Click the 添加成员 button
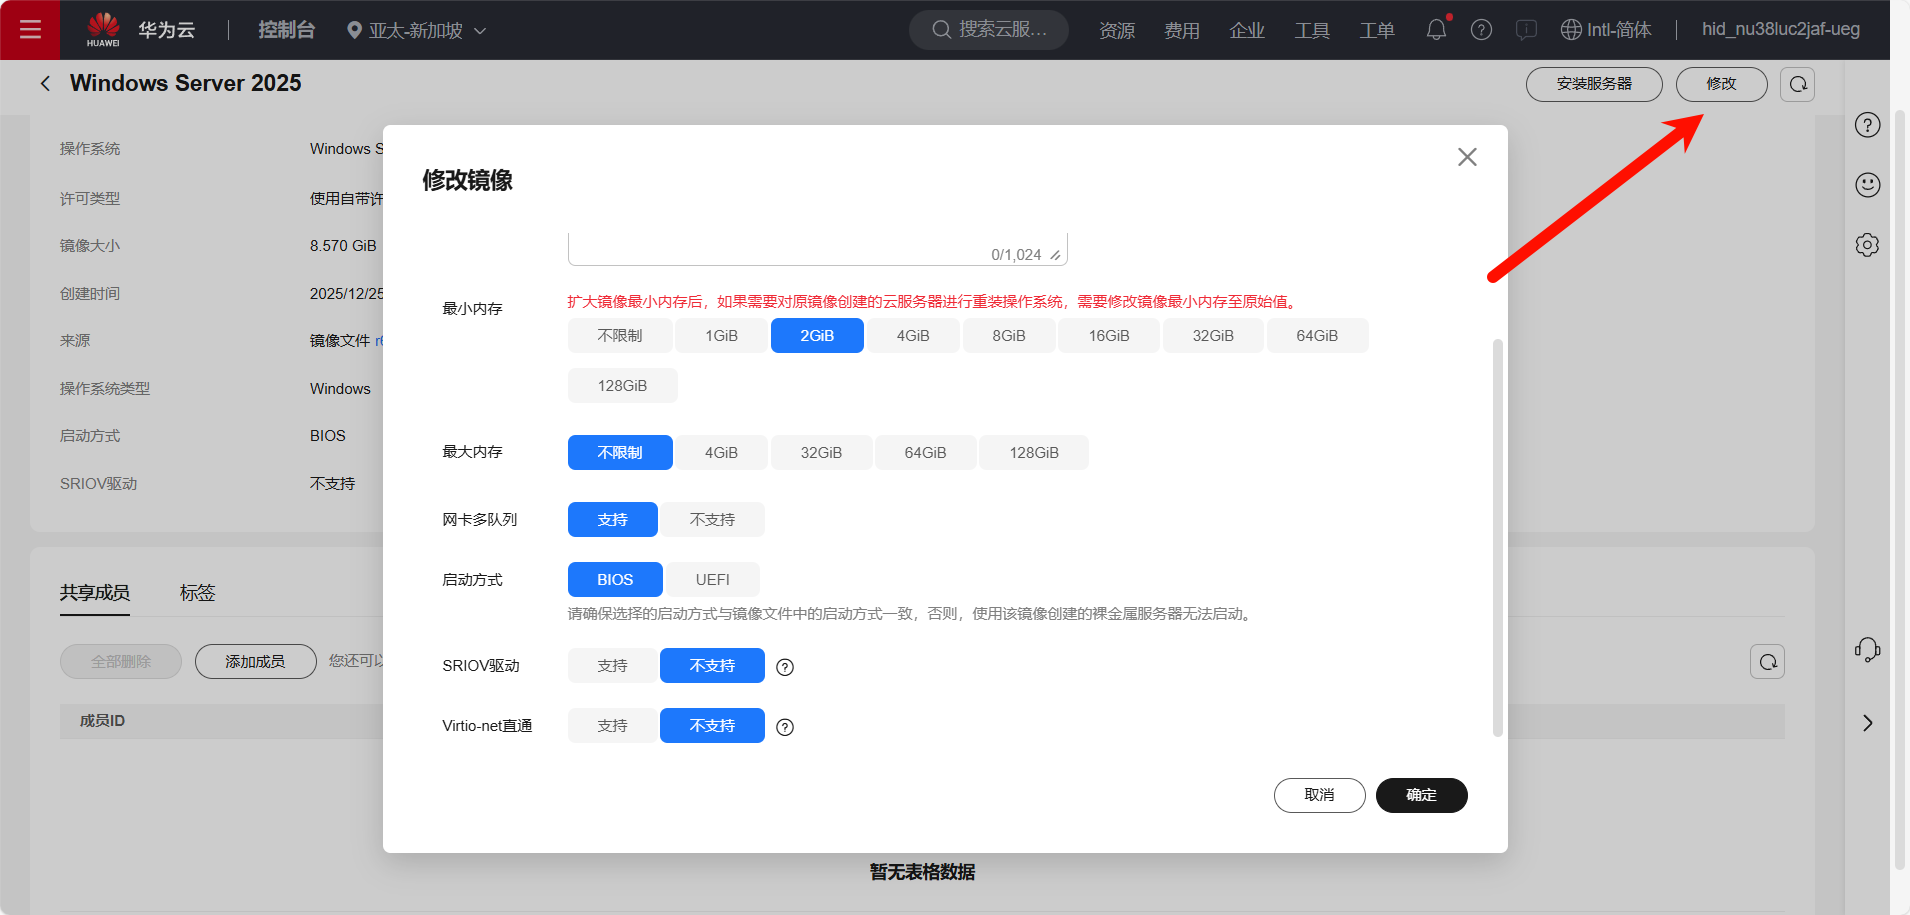Image resolution: width=1910 pixels, height=915 pixels. 255,661
